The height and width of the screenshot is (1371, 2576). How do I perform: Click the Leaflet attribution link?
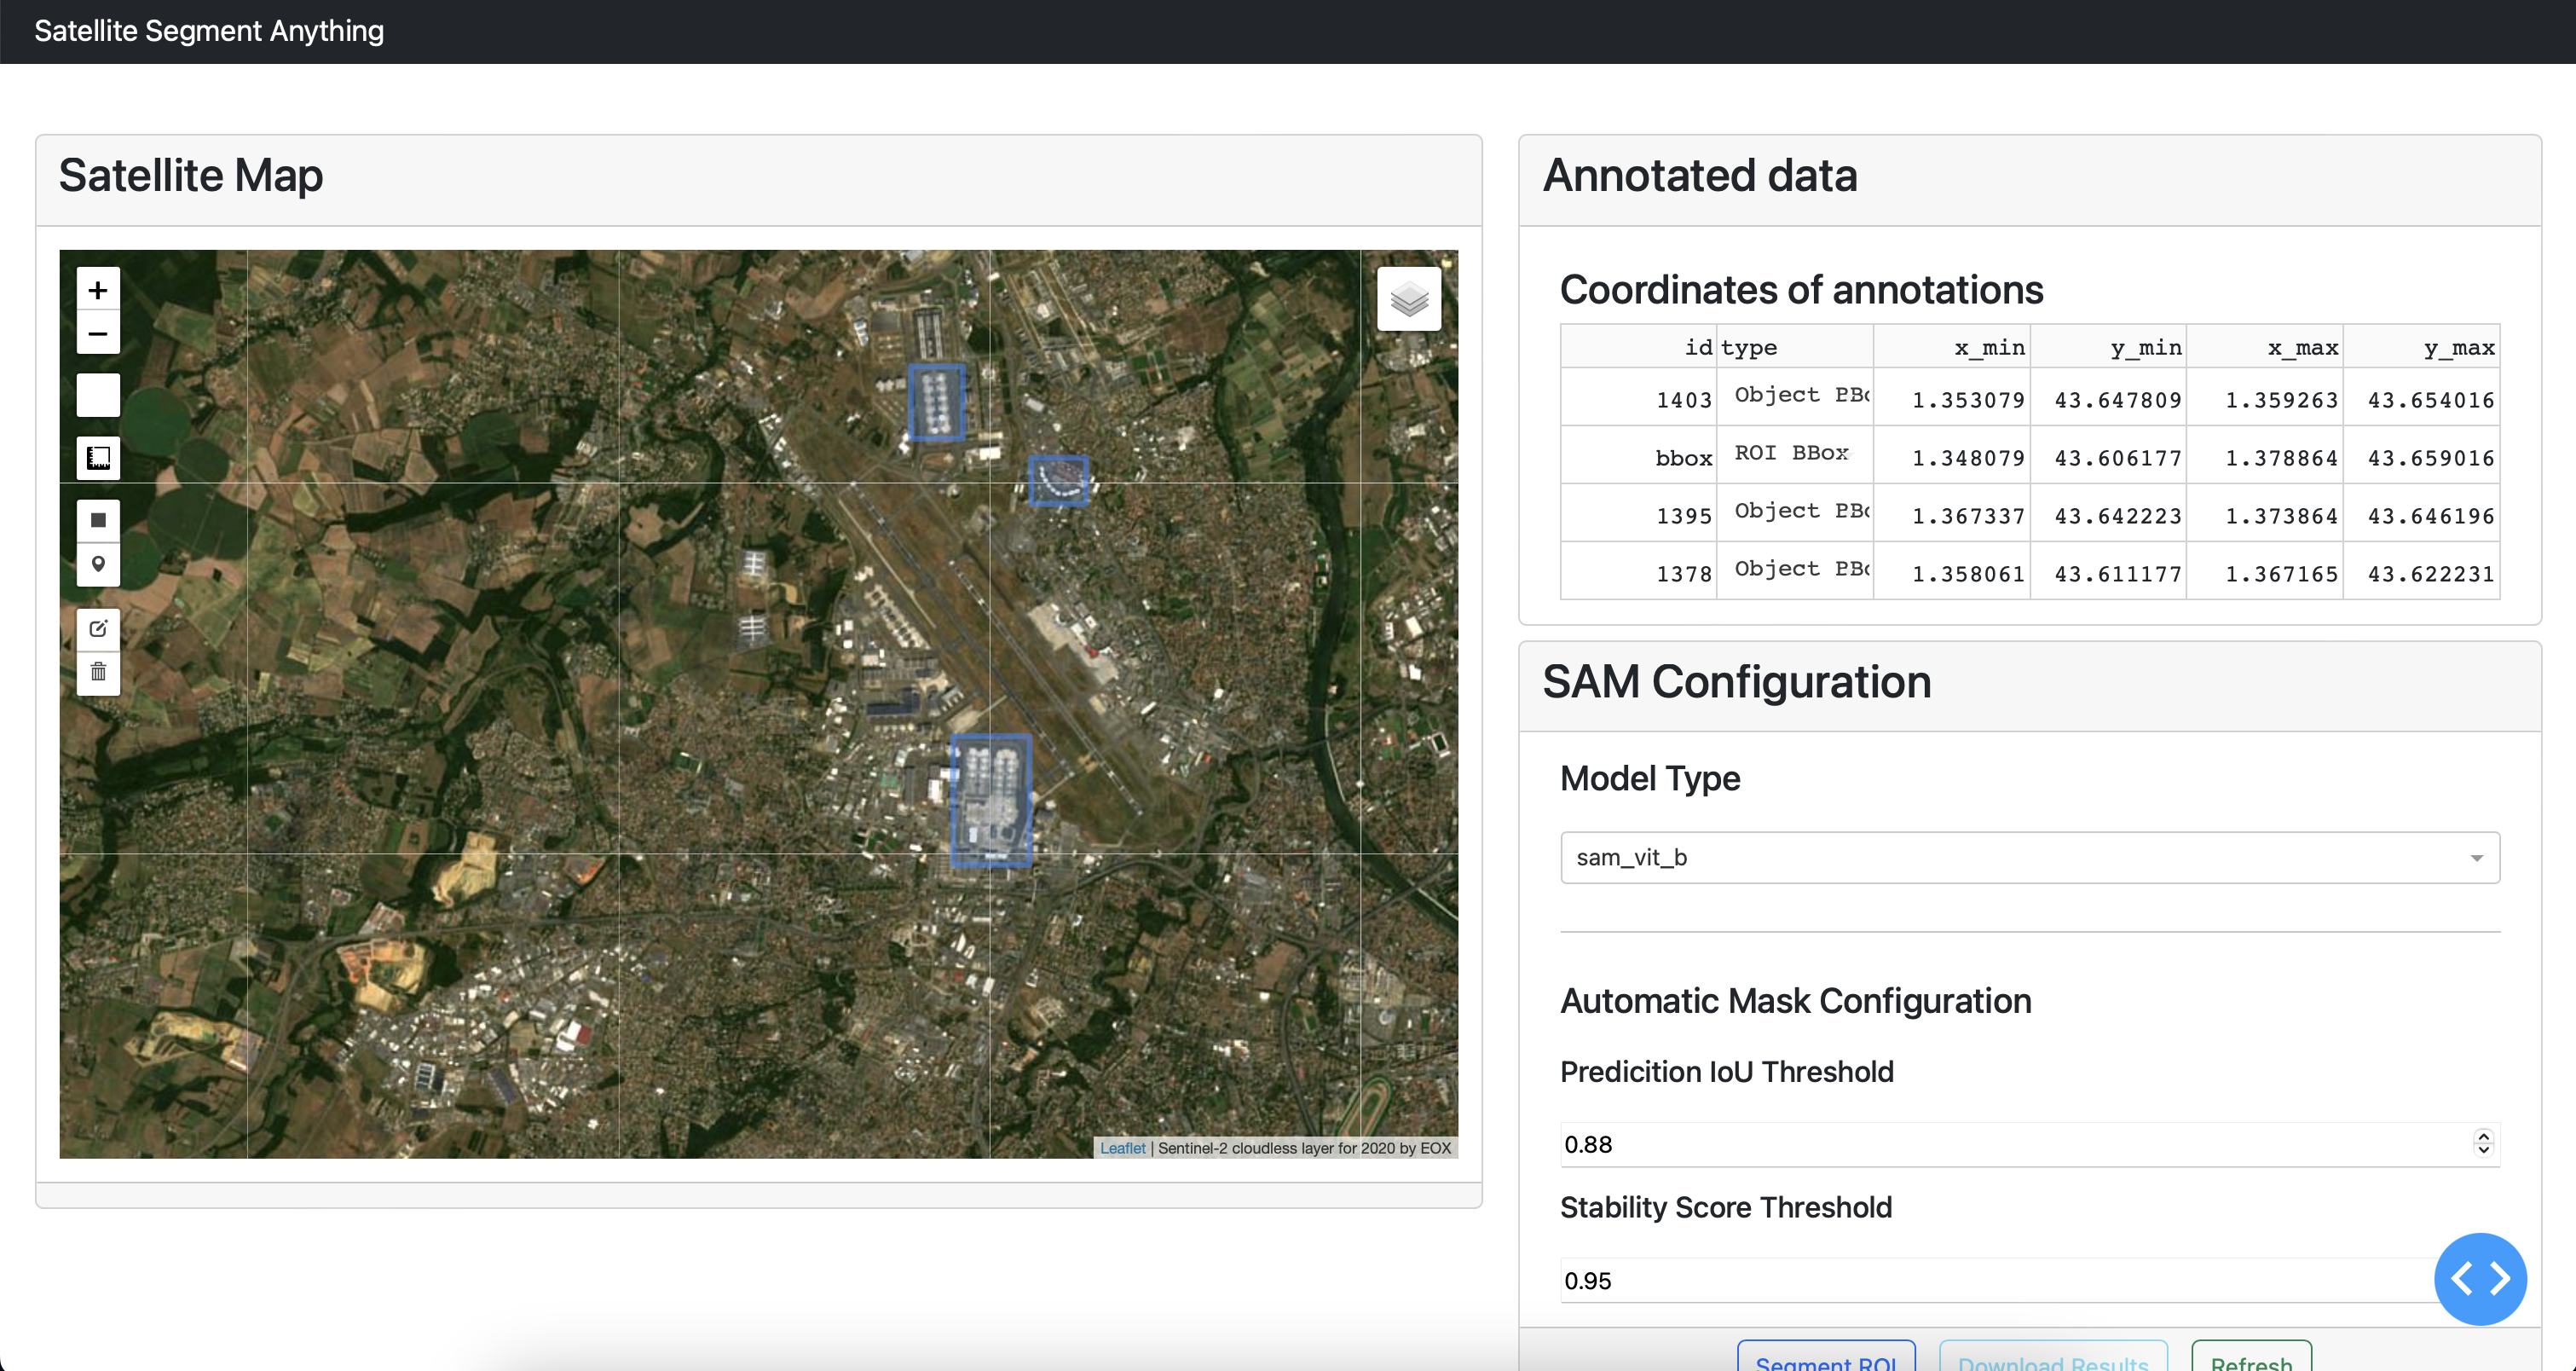coord(1122,1148)
